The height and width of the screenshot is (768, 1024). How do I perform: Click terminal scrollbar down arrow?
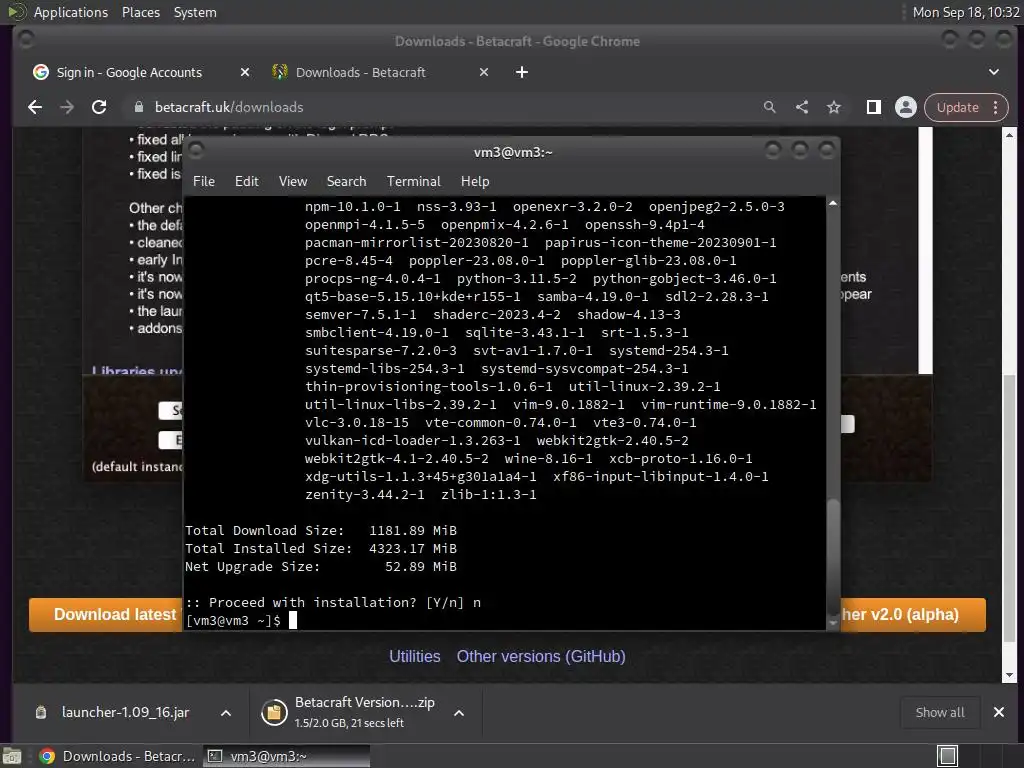pyautogui.click(x=833, y=623)
